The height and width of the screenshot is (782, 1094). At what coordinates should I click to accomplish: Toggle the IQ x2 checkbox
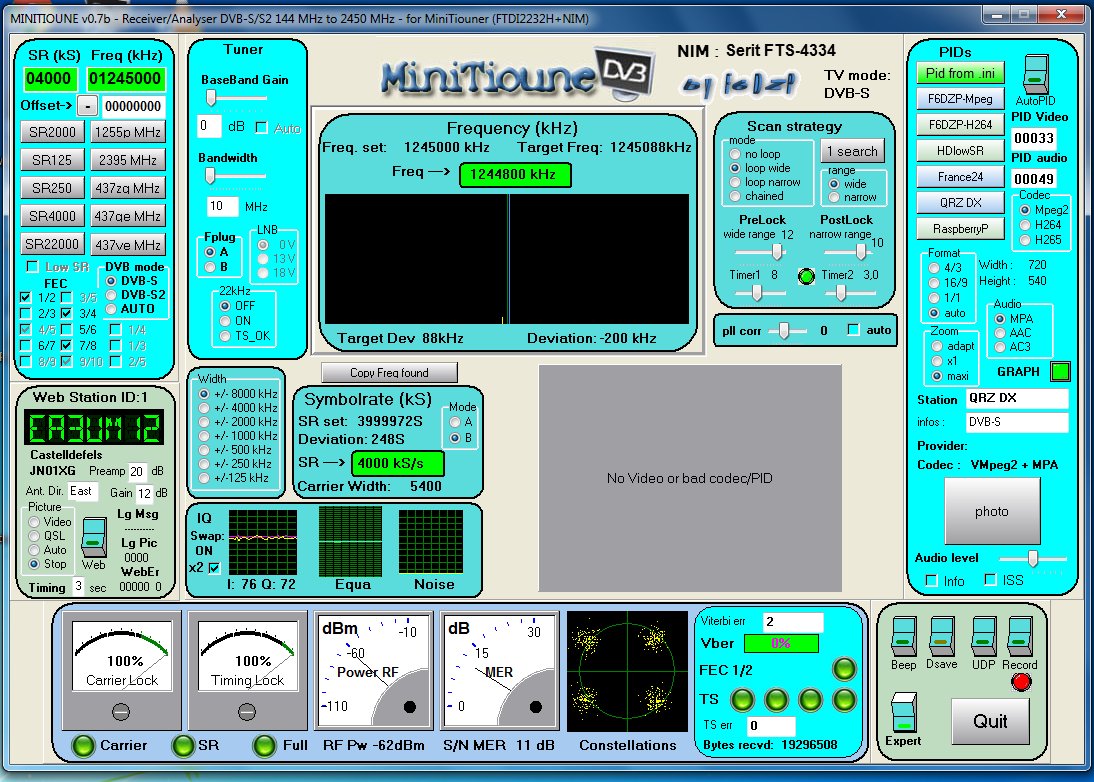point(214,568)
